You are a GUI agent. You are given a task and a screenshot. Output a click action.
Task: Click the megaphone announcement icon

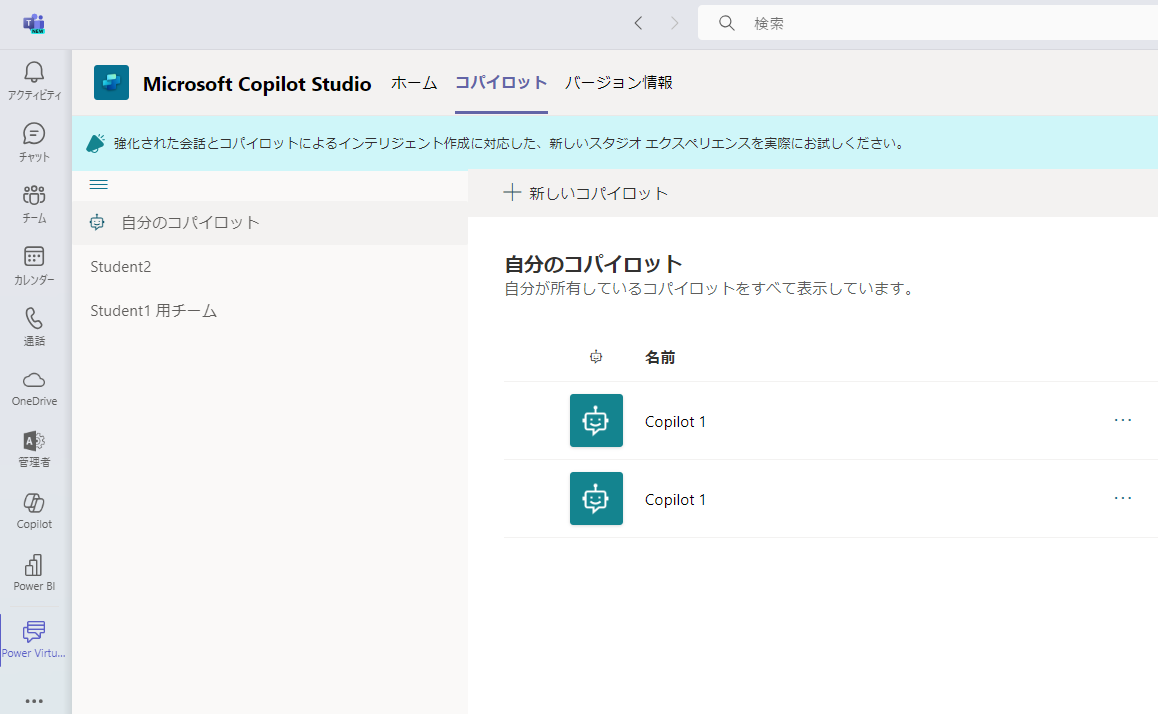95,143
